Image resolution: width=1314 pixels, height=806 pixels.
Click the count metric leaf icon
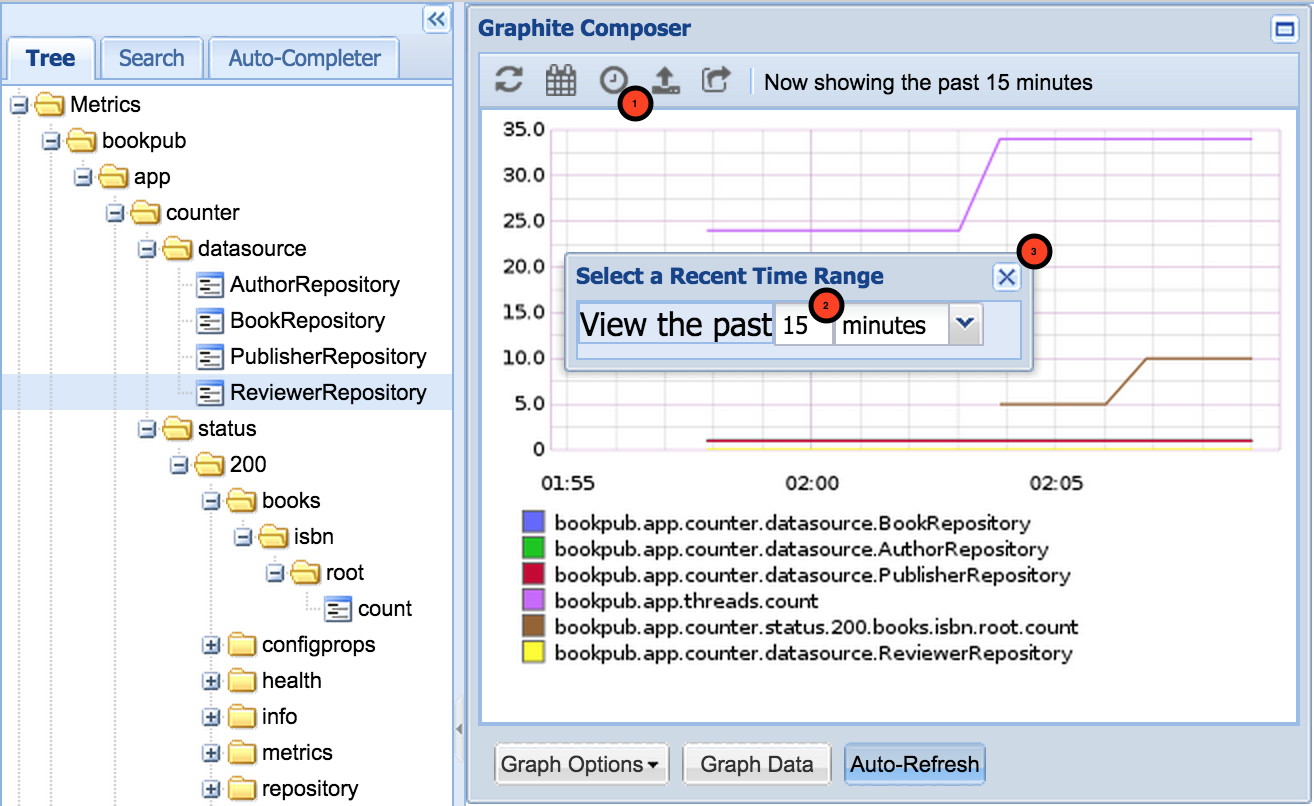coord(338,609)
